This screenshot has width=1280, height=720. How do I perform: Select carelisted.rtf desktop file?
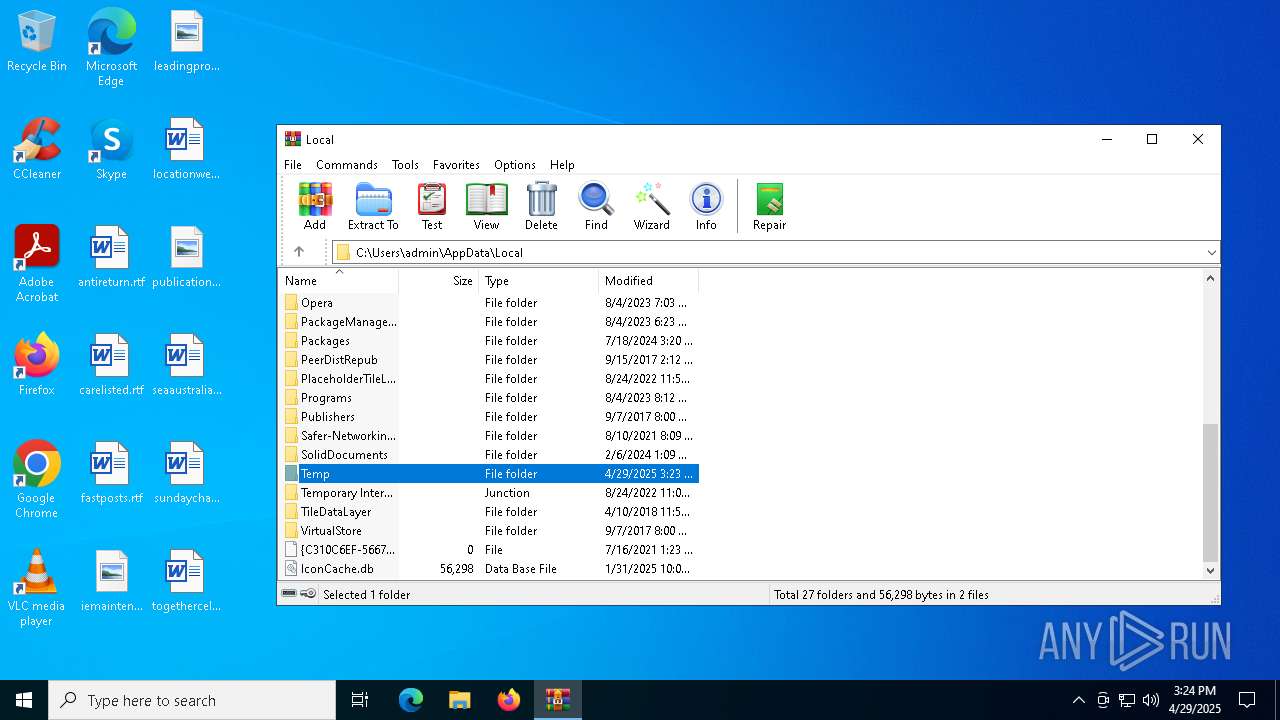pos(111,366)
